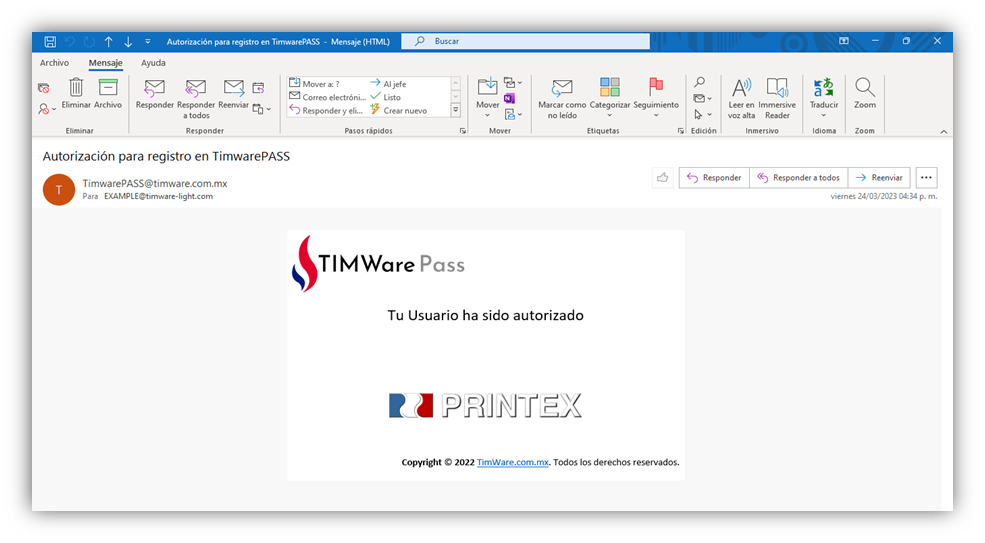This screenshot has width=985, height=543.
Task: Open the Traducir language dropdown
Action: pyautogui.click(x=824, y=99)
